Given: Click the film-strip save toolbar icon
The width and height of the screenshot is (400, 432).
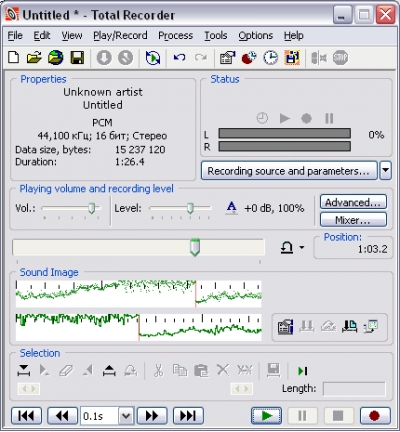Looking at the screenshot, I should coord(292,58).
